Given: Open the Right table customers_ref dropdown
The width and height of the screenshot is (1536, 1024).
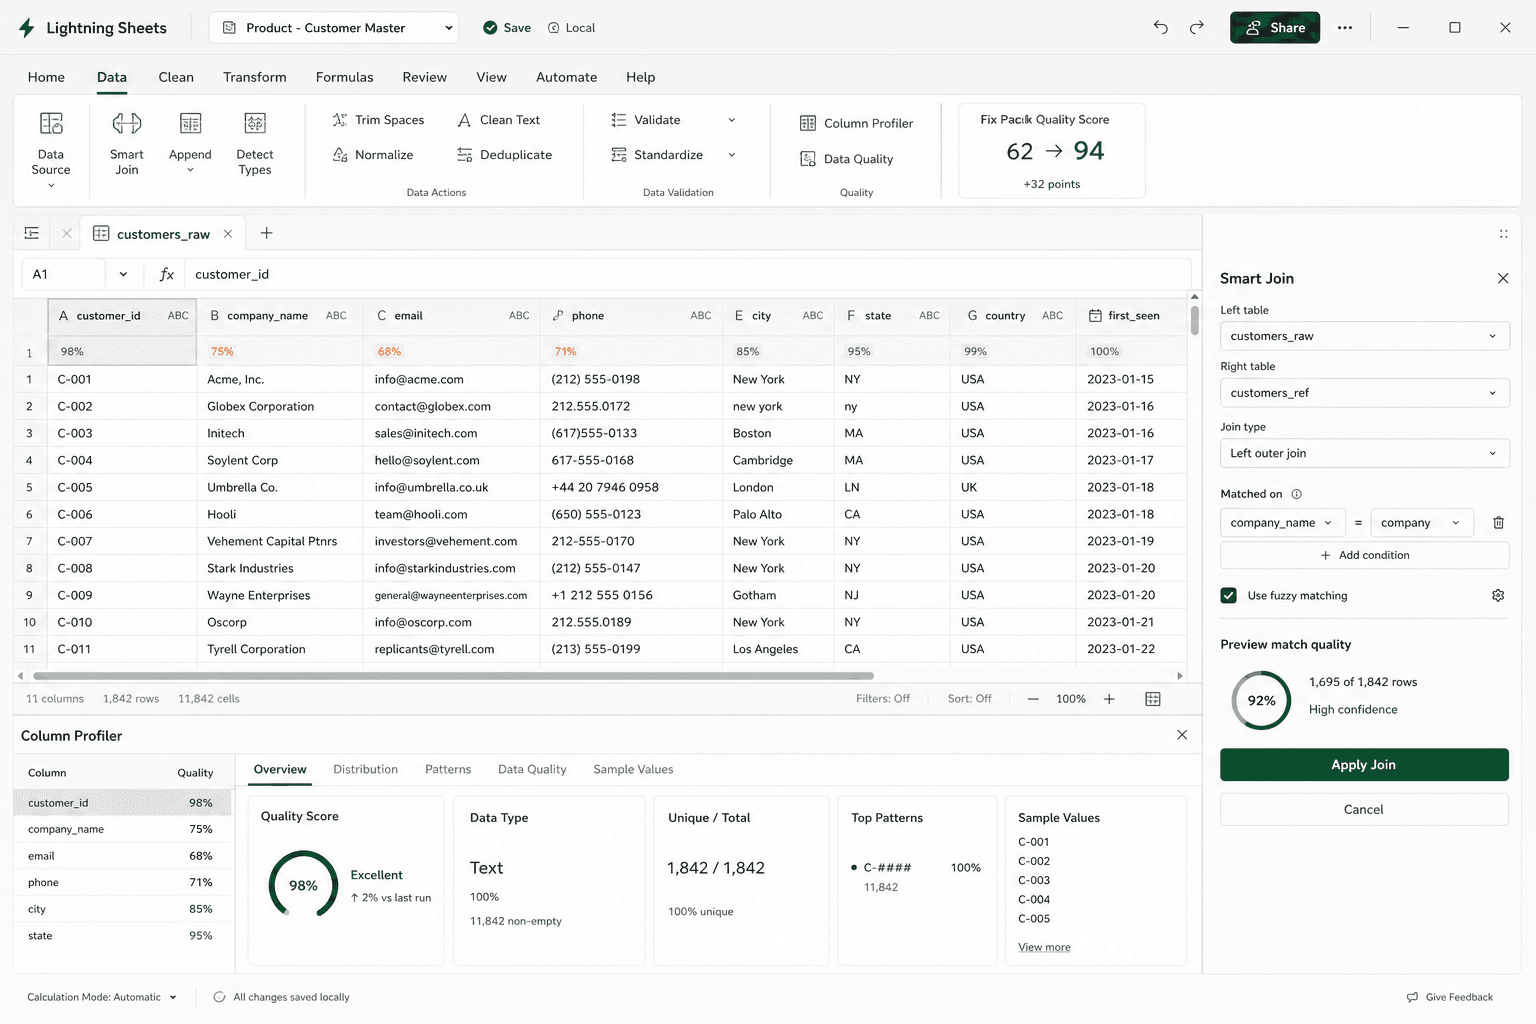Looking at the screenshot, I should click(1364, 393).
